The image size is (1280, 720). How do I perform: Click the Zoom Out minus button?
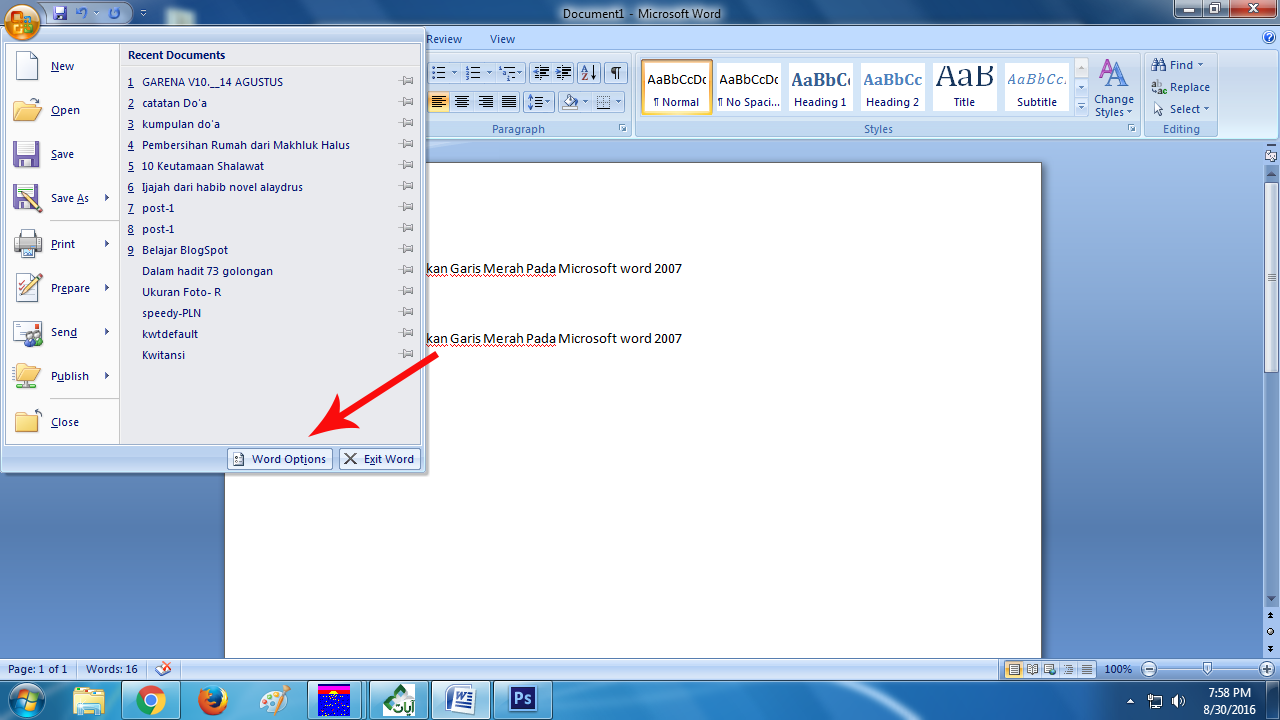(1149, 669)
